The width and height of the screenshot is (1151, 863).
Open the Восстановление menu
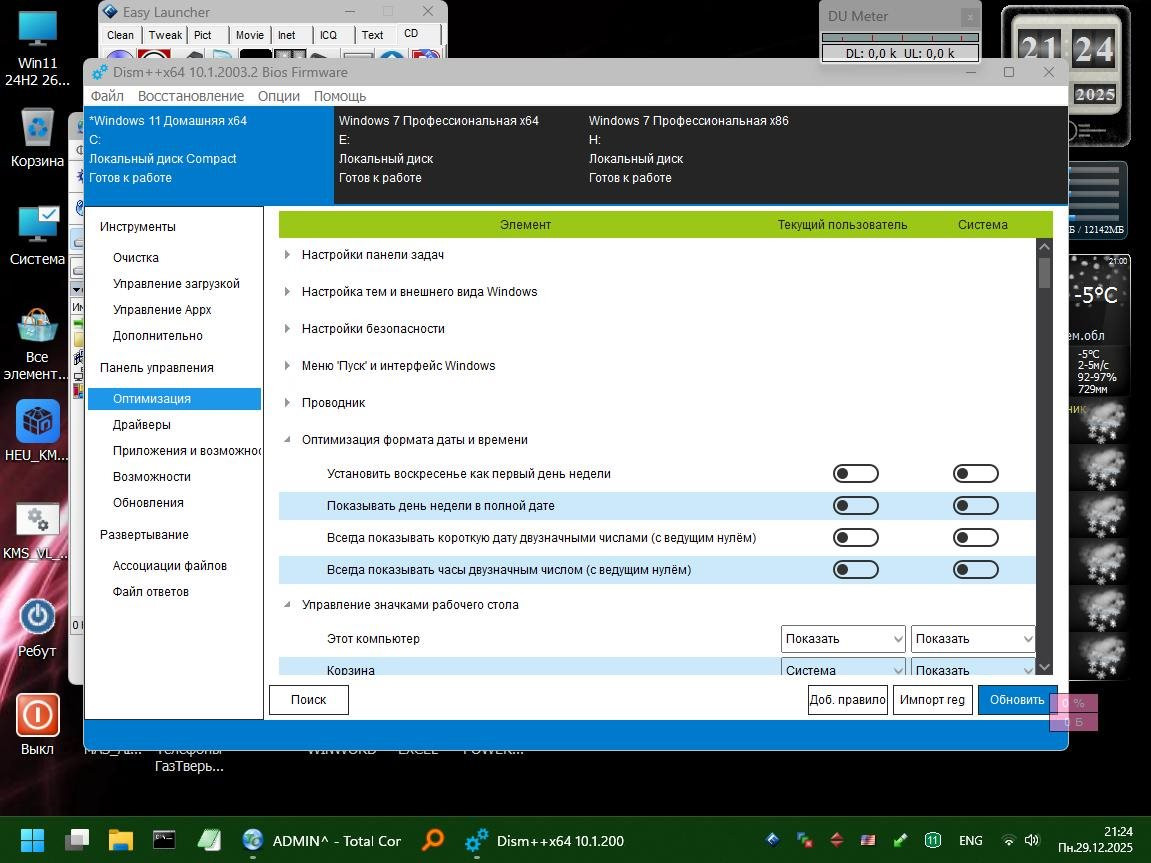(x=191, y=96)
